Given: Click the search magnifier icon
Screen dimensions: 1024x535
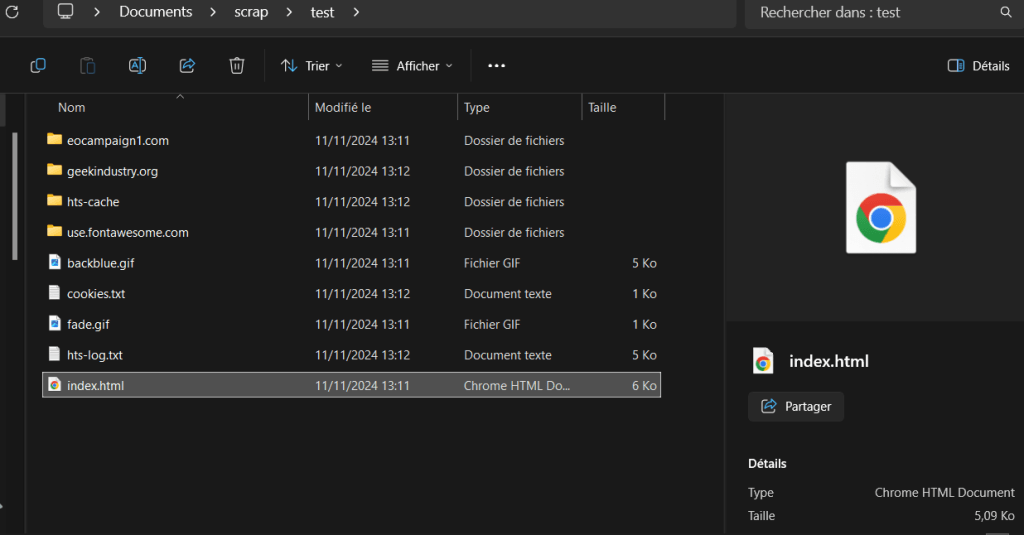Looking at the screenshot, I should 1006,13.
